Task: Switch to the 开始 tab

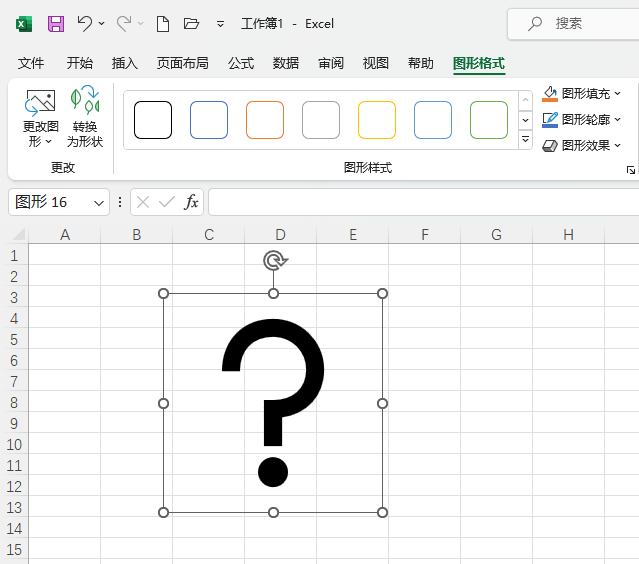Action: coord(79,63)
